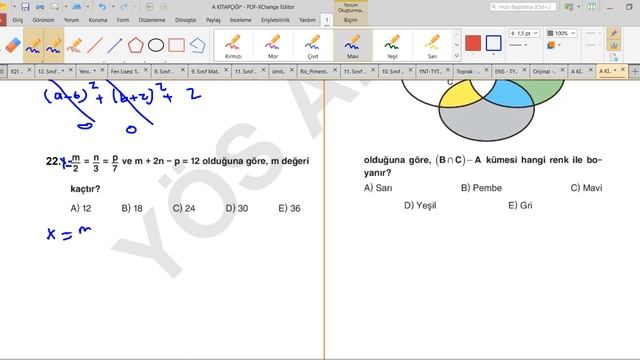640x360 pixels.
Task: Click the Undo arrow icon
Action: pos(102,7)
